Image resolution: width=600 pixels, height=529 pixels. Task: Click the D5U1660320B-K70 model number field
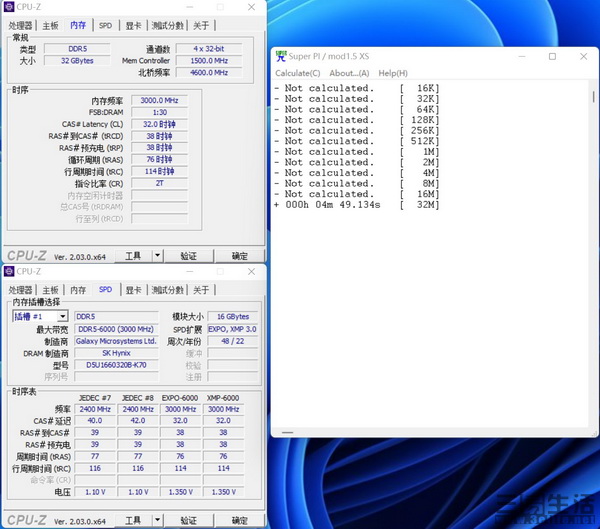(x=116, y=365)
